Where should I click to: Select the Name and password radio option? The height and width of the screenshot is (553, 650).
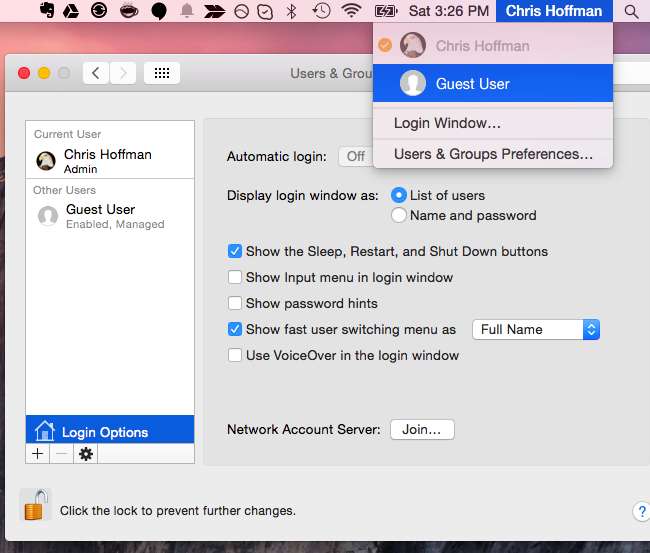(399, 215)
